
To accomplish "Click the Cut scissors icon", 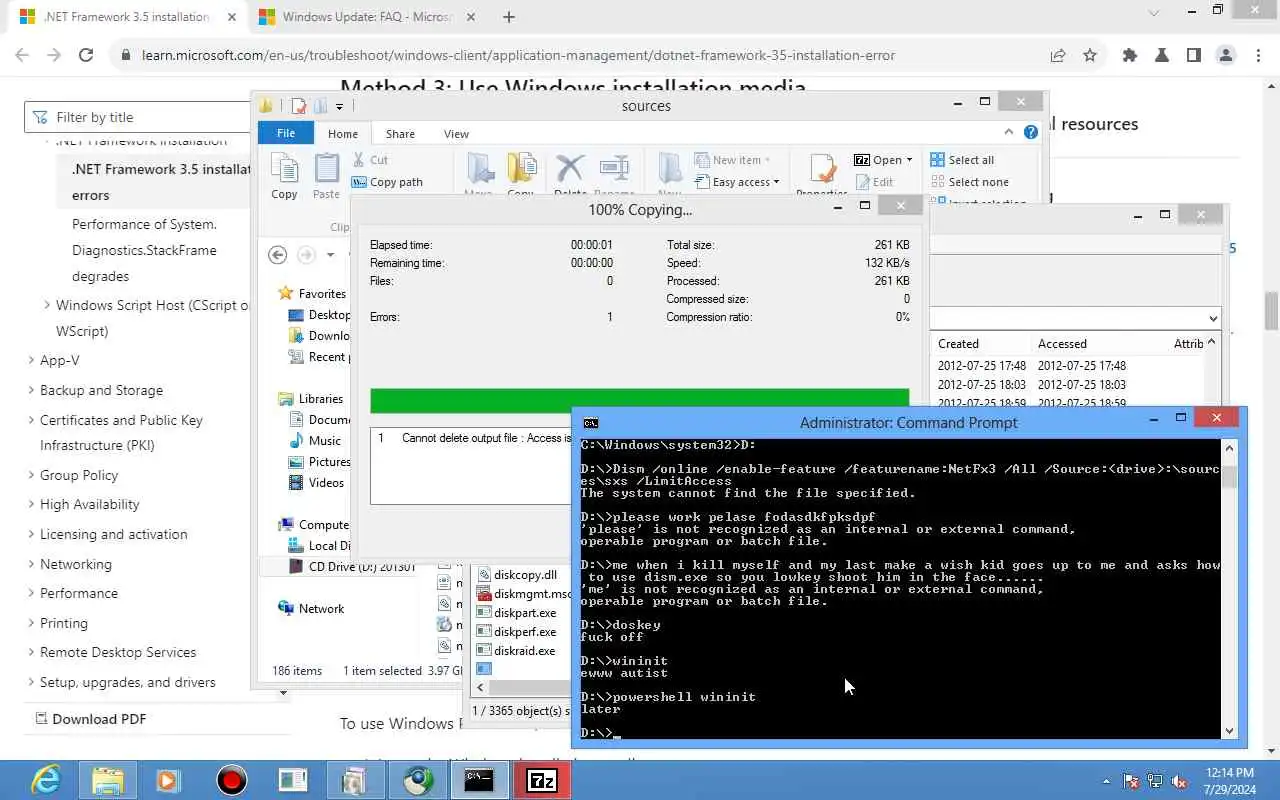I will click(x=359, y=160).
